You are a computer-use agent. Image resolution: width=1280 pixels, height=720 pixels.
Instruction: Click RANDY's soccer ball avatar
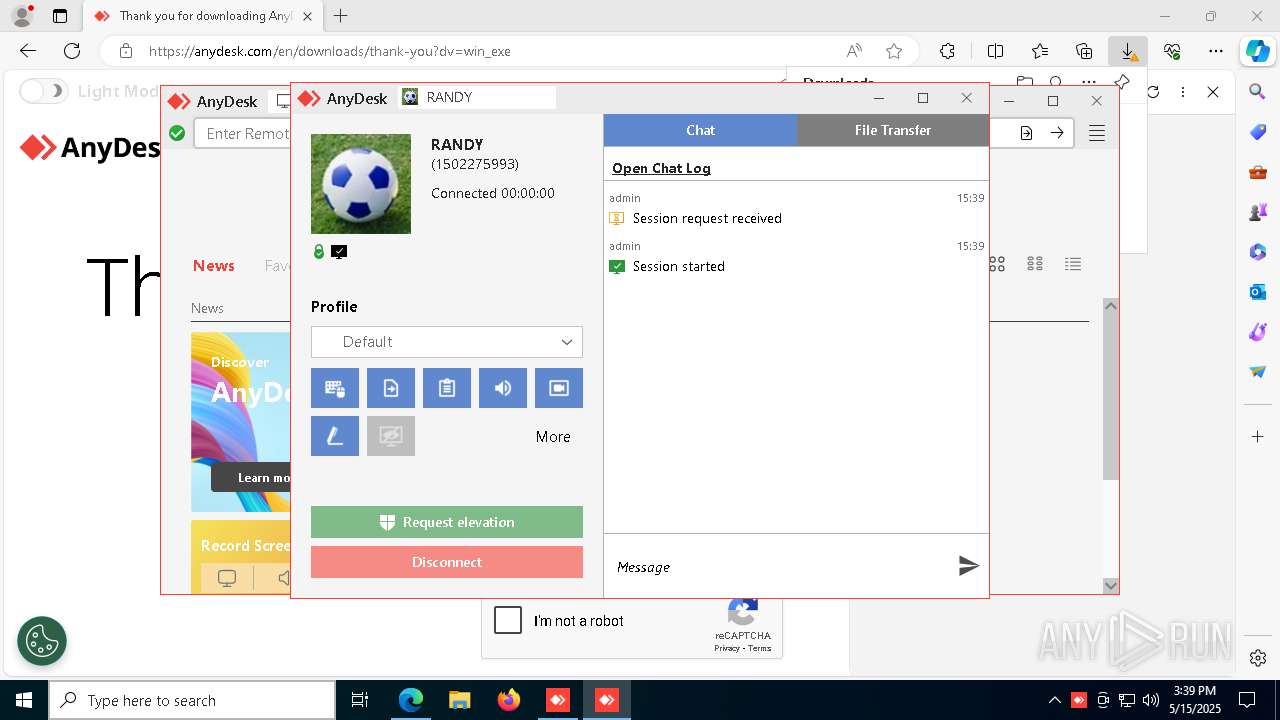point(361,184)
